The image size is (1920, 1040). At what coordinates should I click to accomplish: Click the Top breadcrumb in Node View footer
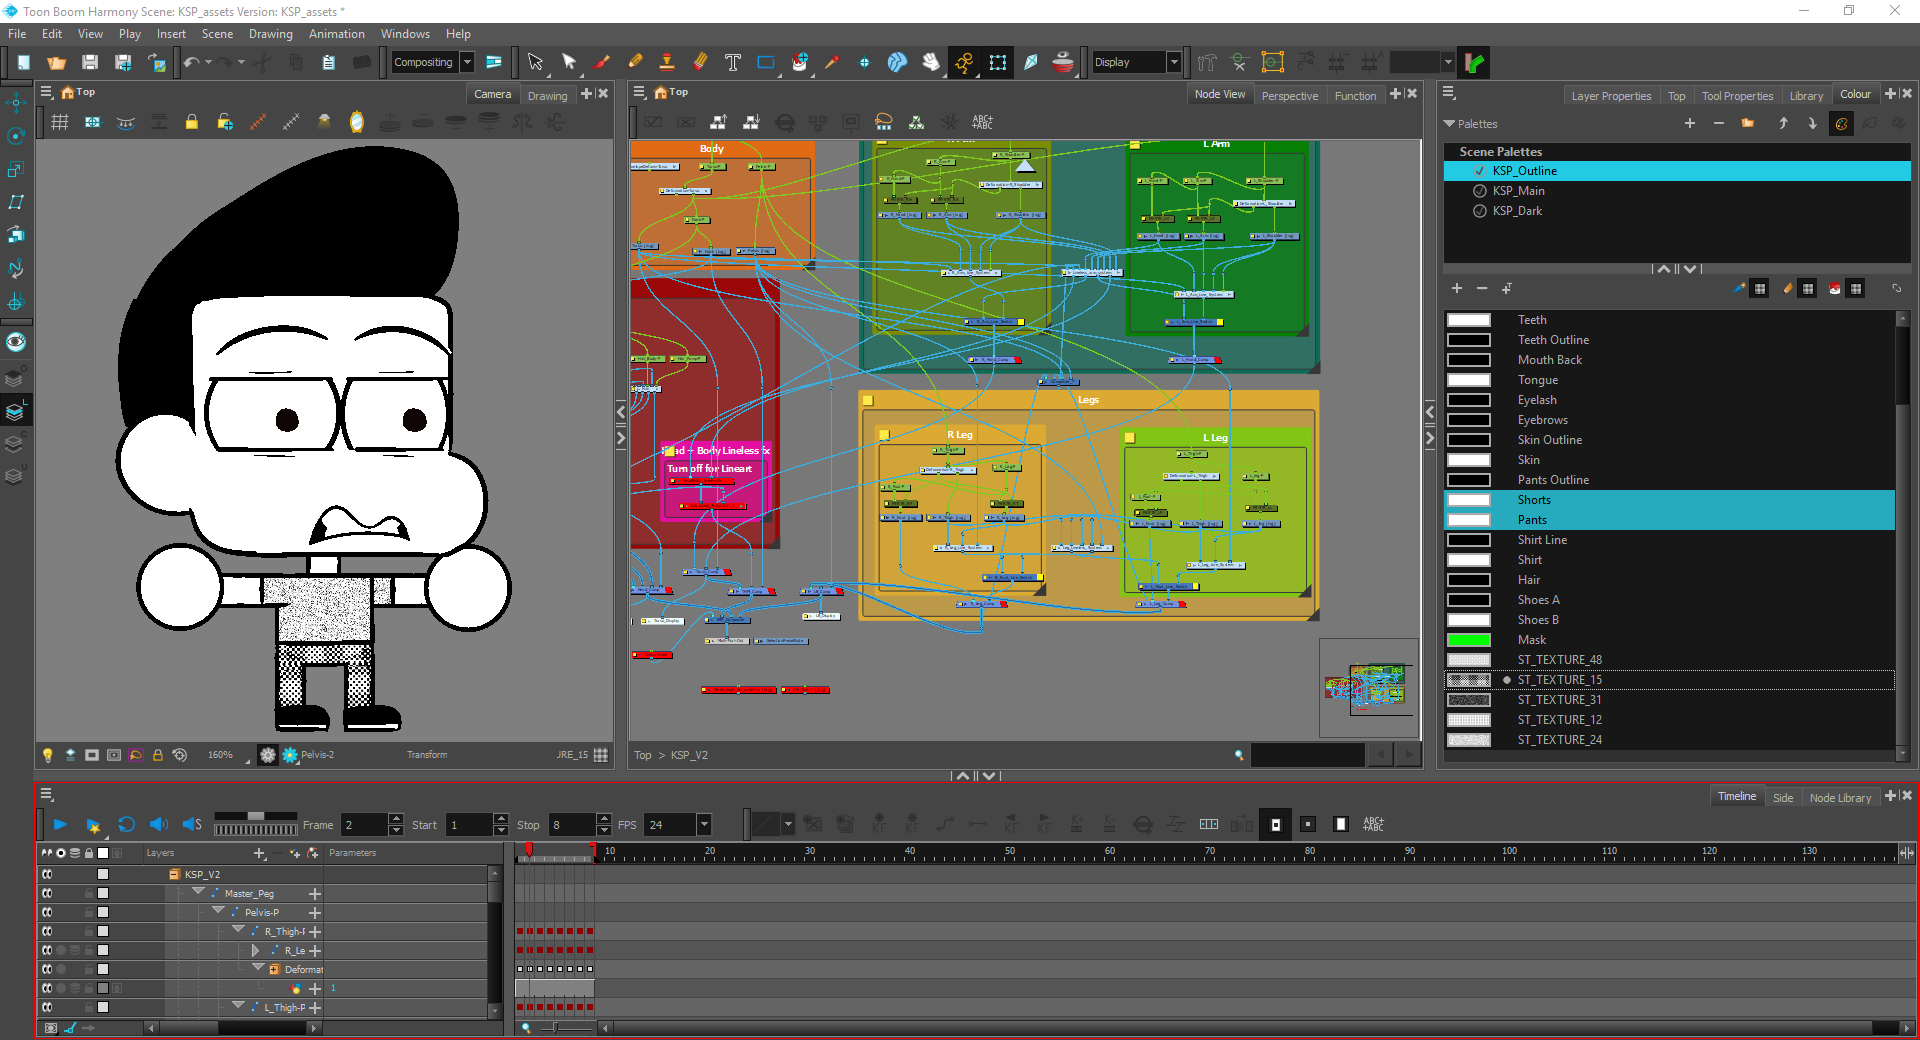click(x=643, y=755)
